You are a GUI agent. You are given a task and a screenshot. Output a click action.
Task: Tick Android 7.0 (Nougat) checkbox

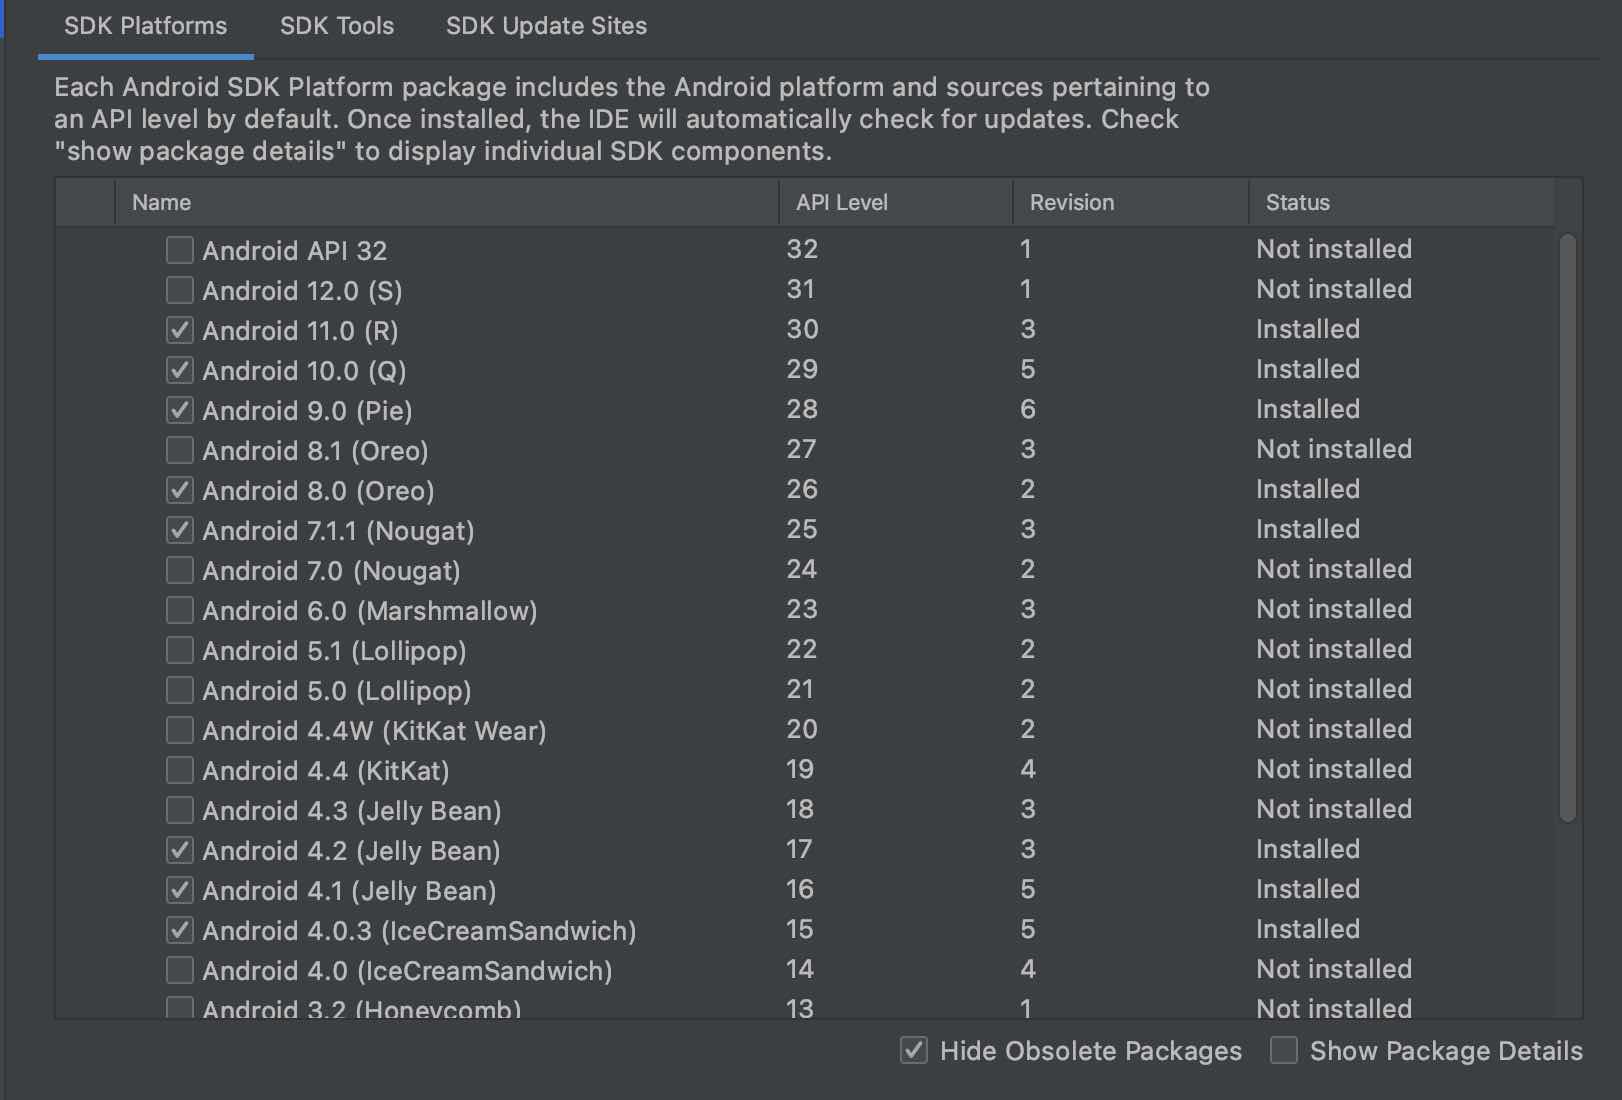pyautogui.click(x=180, y=570)
